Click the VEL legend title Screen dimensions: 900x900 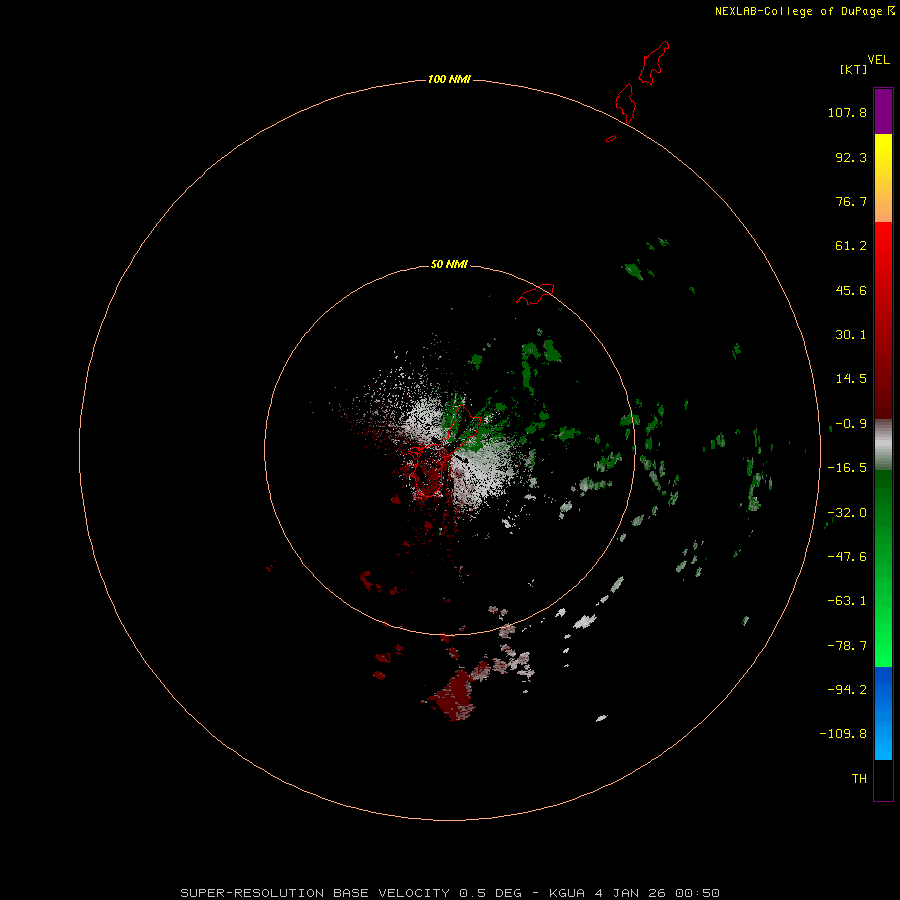(878, 60)
